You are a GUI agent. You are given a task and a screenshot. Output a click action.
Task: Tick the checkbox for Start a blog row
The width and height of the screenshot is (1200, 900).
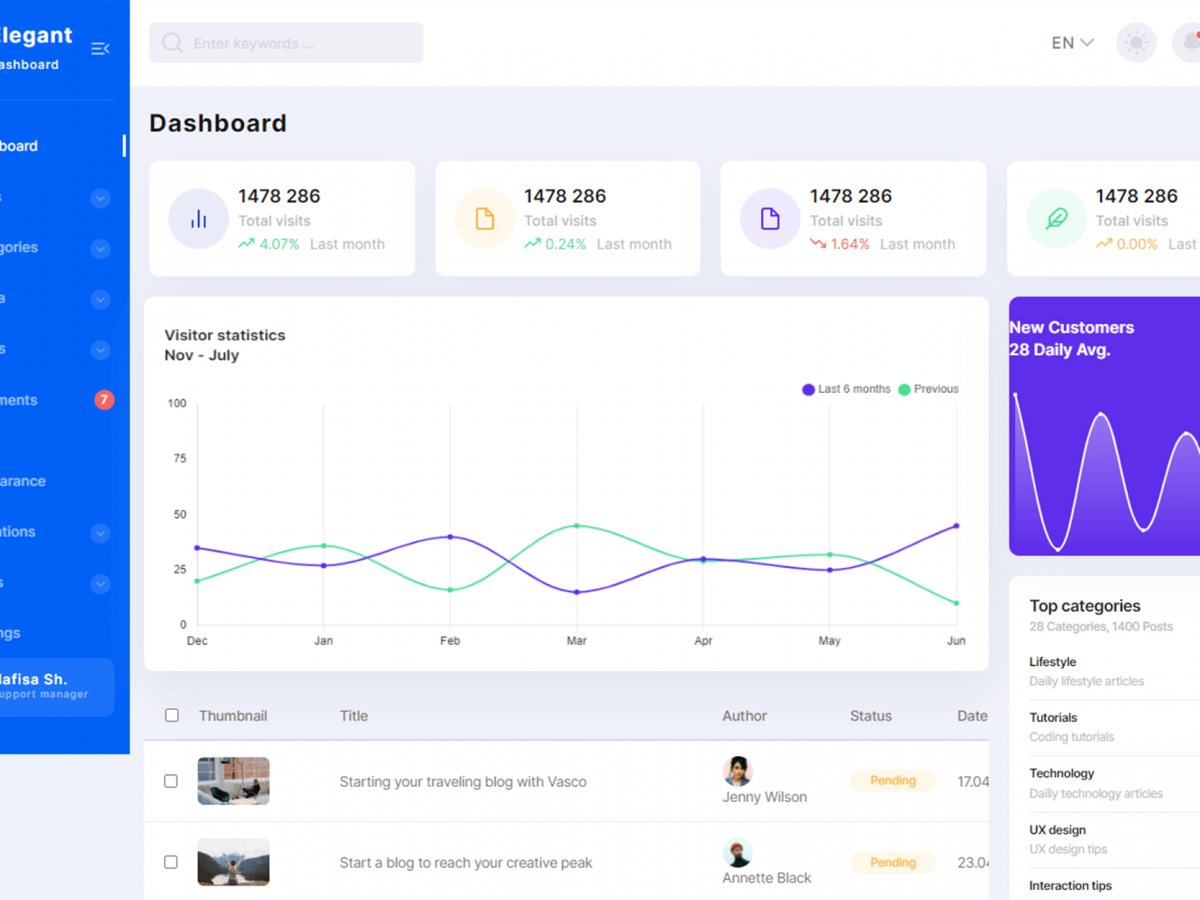(x=171, y=862)
